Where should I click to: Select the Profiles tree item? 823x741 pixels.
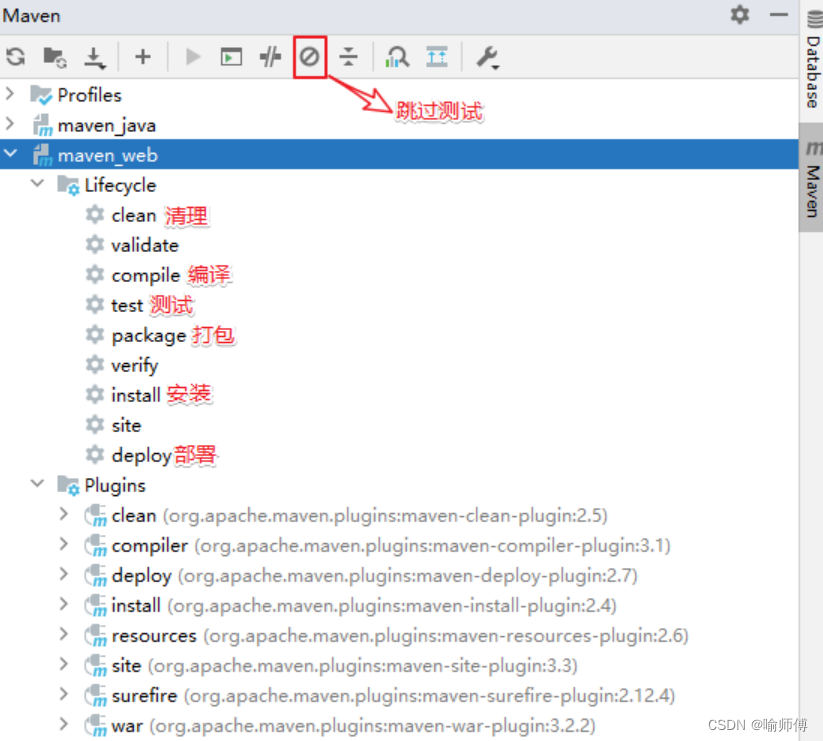tap(89, 95)
